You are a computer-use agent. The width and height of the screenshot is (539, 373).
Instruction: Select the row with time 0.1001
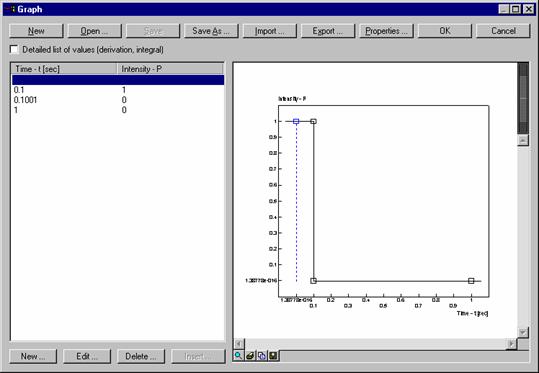[118, 100]
